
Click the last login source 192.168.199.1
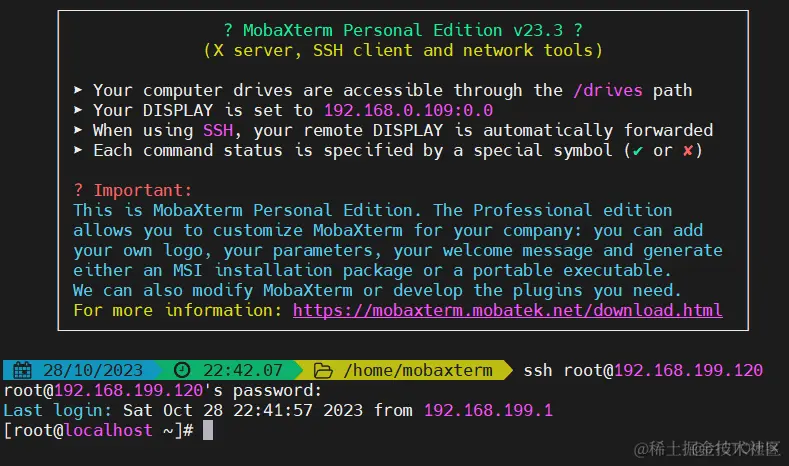click(x=488, y=410)
